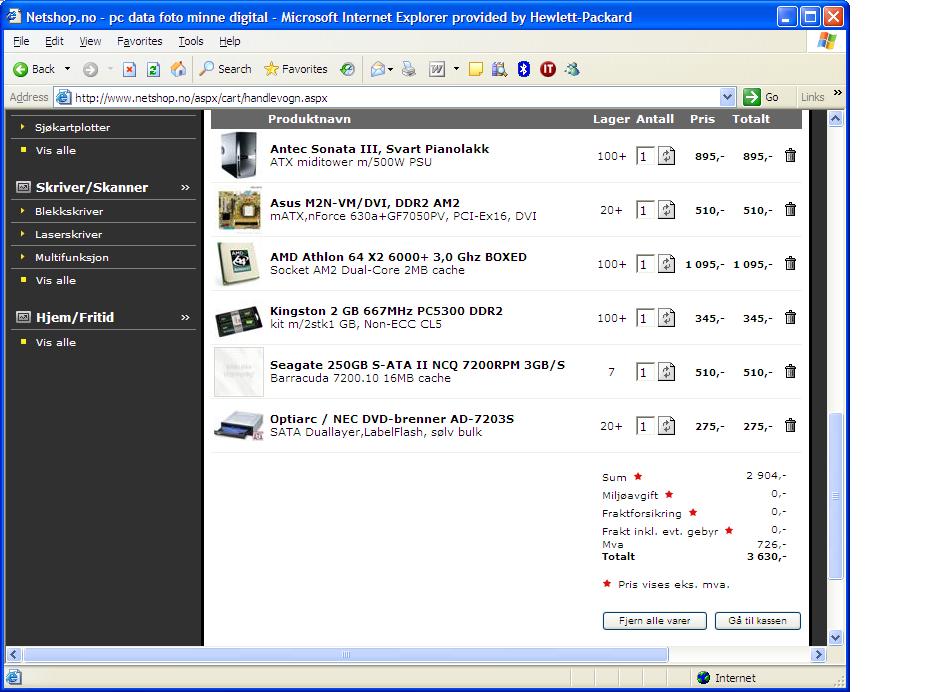Click Fjern alle varer button
Image resolution: width=950 pixels, height=692 pixels.
(x=654, y=620)
